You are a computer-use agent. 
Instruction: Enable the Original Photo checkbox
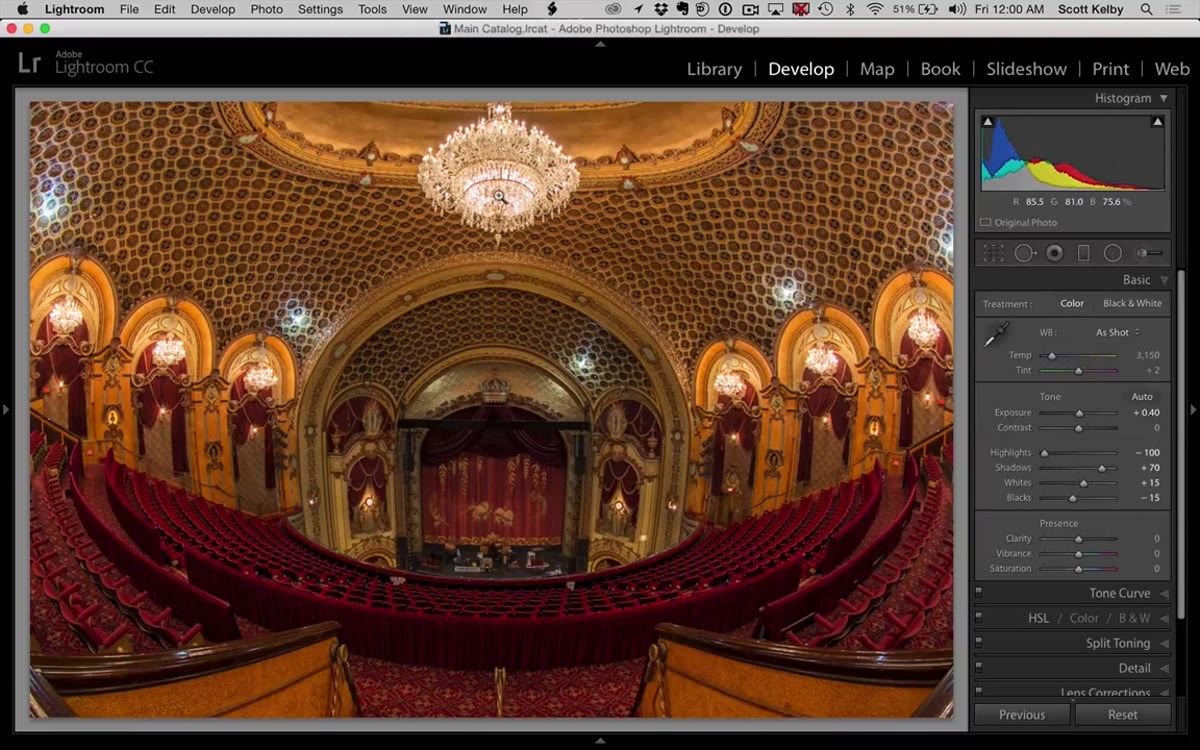click(986, 223)
